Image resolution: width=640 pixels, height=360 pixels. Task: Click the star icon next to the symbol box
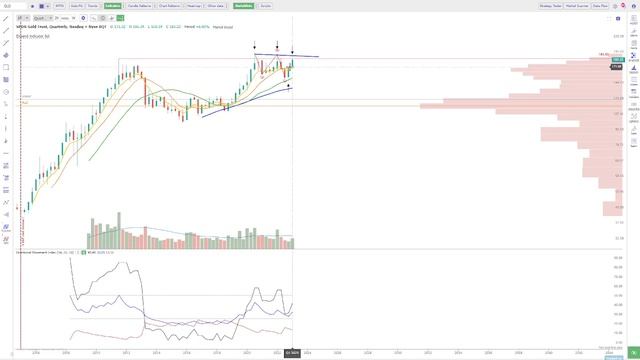pyautogui.click(x=33, y=6)
